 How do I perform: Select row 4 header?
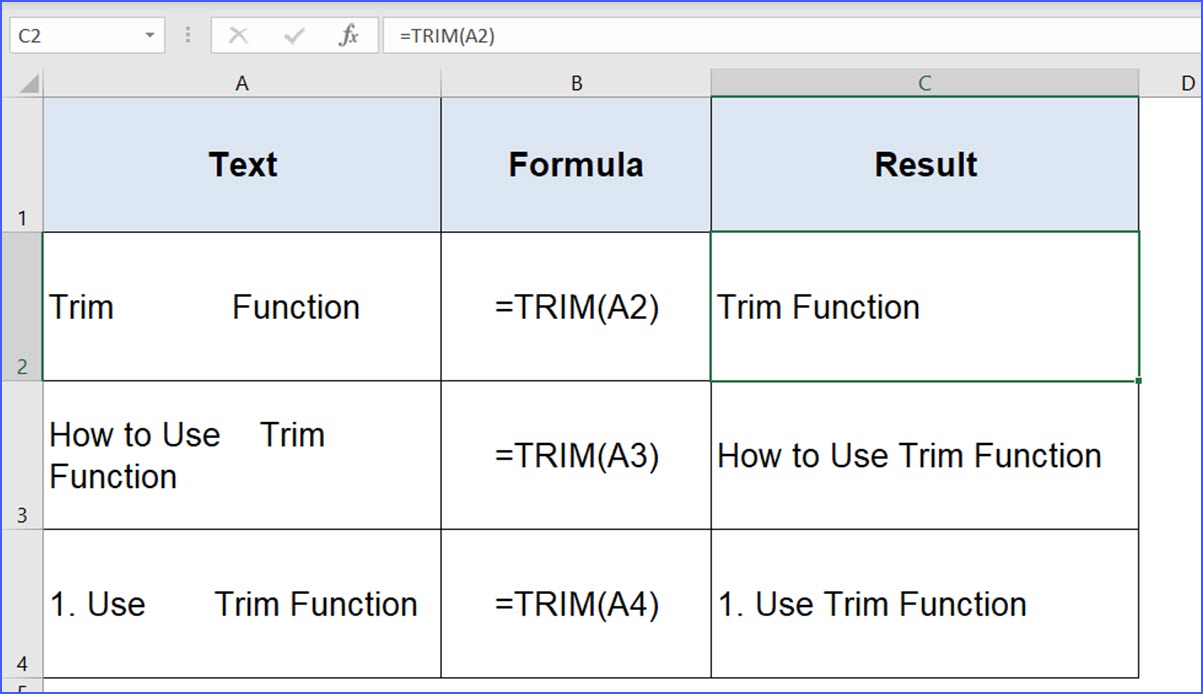[x=22, y=604]
